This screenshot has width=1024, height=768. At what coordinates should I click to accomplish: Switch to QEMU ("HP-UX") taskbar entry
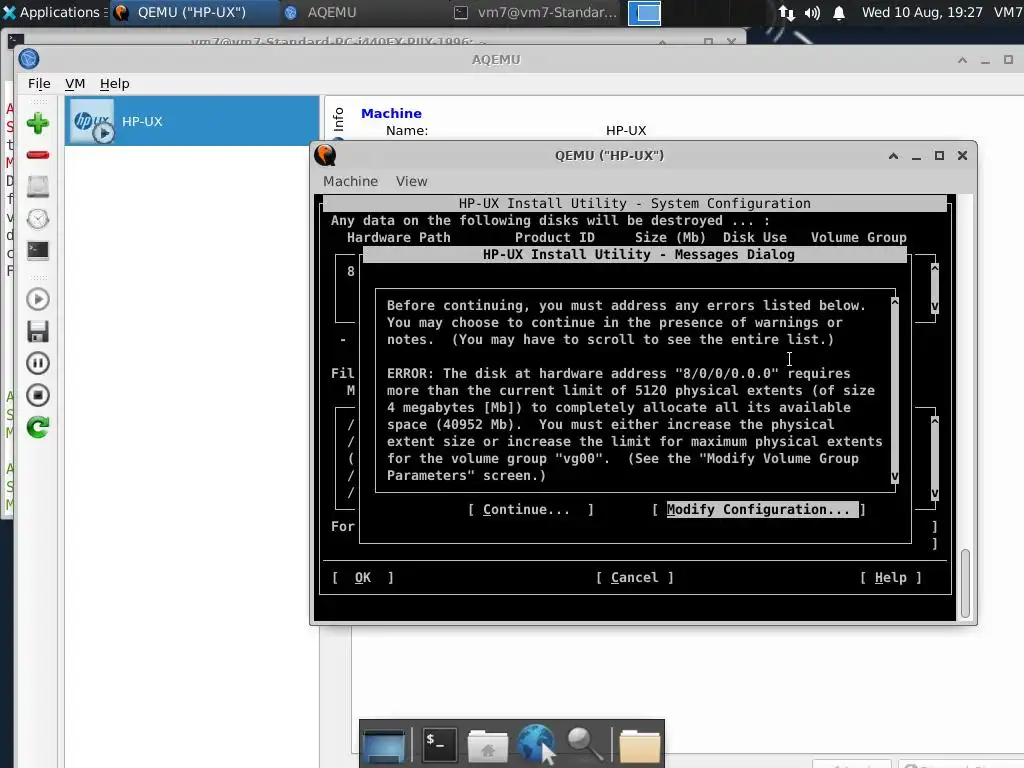pyautogui.click(x=193, y=12)
